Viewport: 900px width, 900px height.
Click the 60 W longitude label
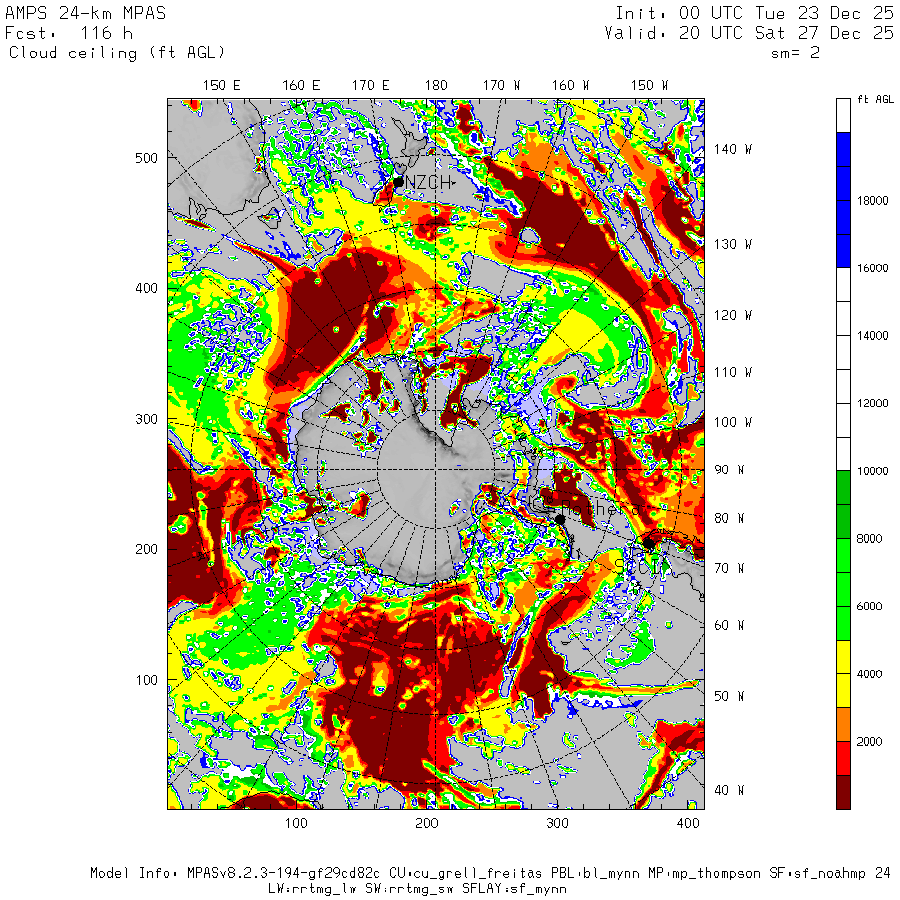[729, 625]
